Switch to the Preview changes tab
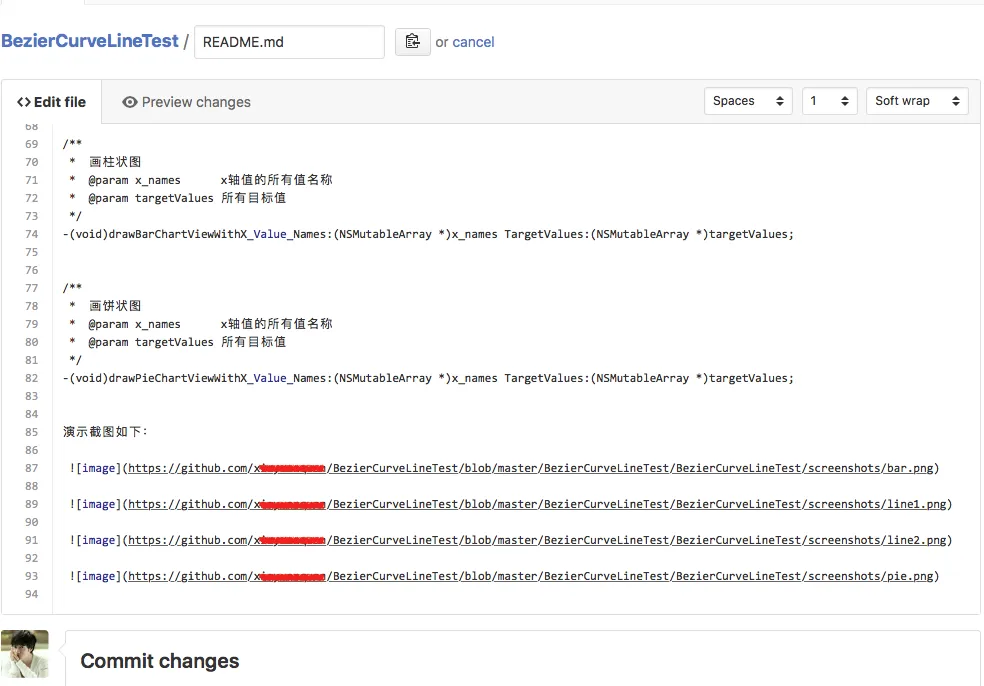Image resolution: width=984 pixels, height=686 pixels. click(186, 102)
